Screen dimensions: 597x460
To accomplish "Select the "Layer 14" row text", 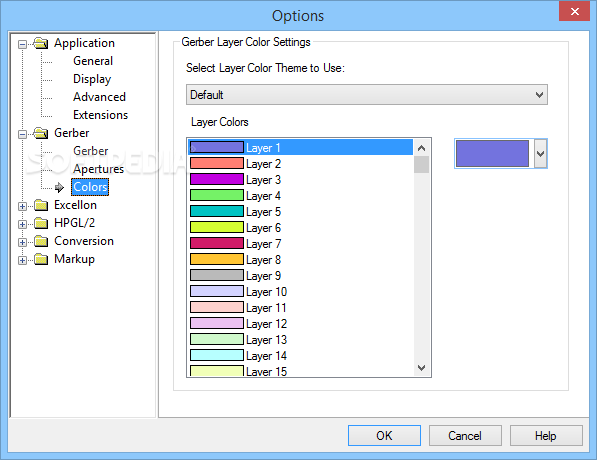I will (x=266, y=356).
